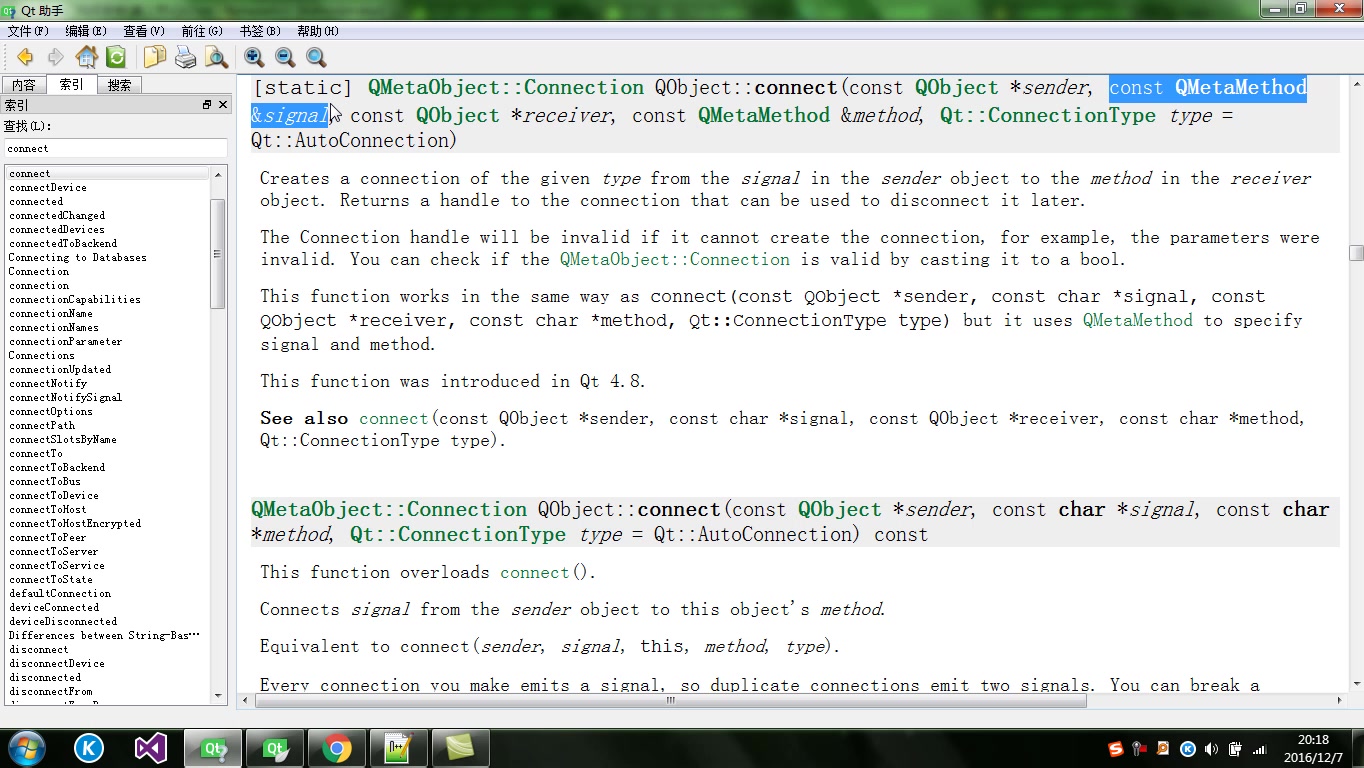Select index entry Differences between String-Bas…
1364x768 pixels.
point(105,636)
